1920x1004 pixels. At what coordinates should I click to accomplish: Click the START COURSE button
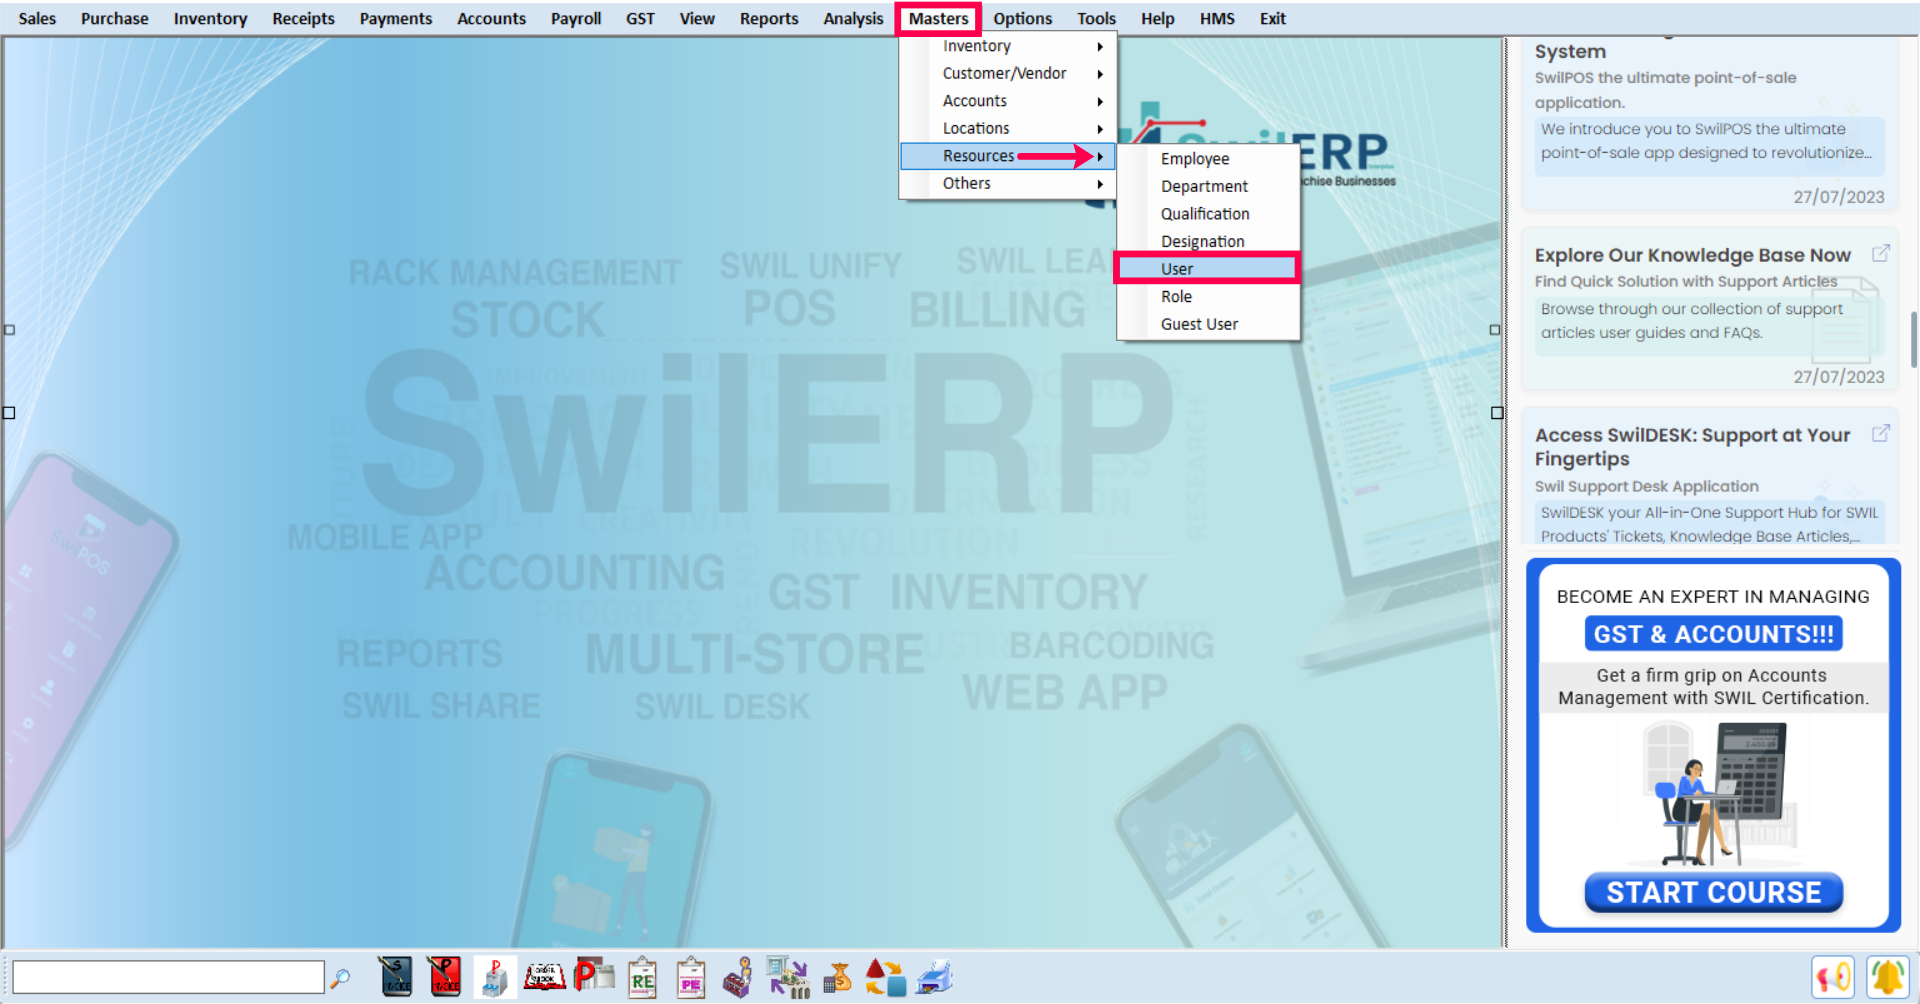point(1713,892)
